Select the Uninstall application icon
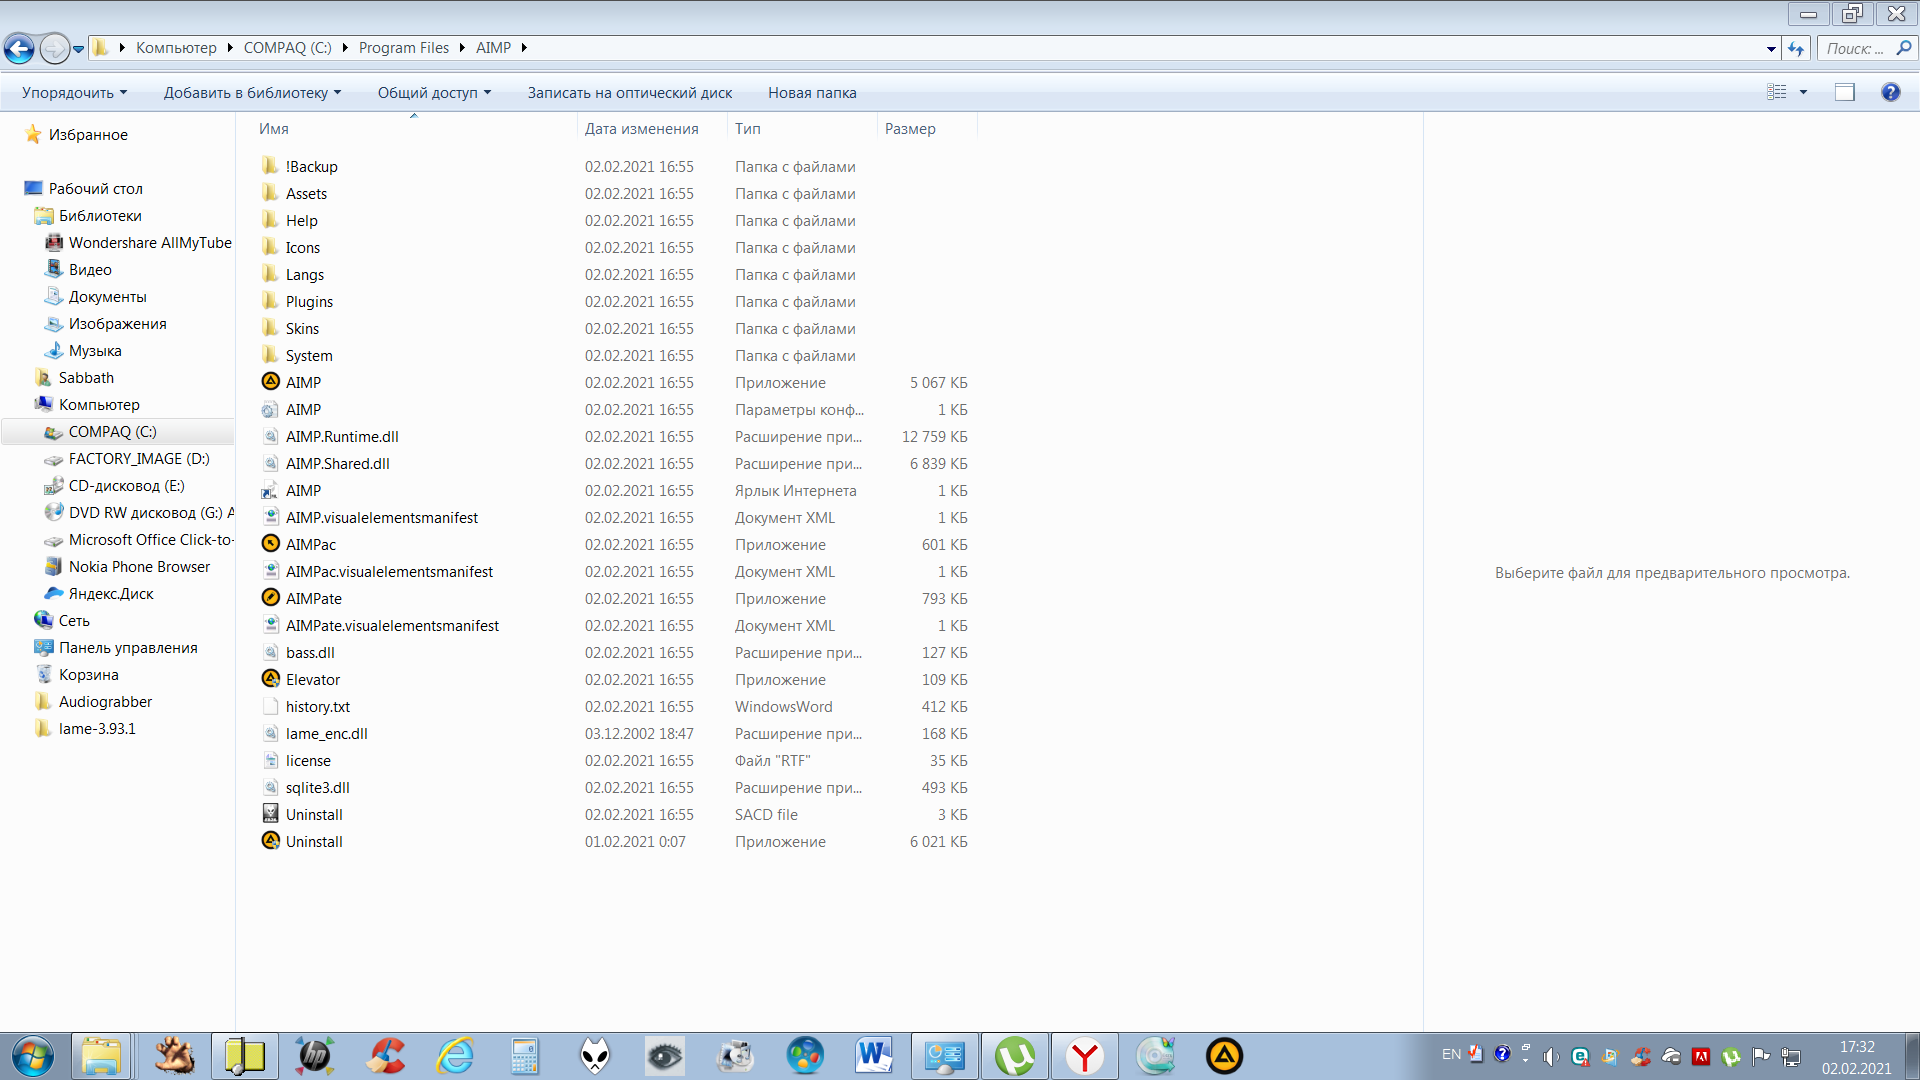The height and width of the screenshot is (1080, 1920). click(x=270, y=840)
